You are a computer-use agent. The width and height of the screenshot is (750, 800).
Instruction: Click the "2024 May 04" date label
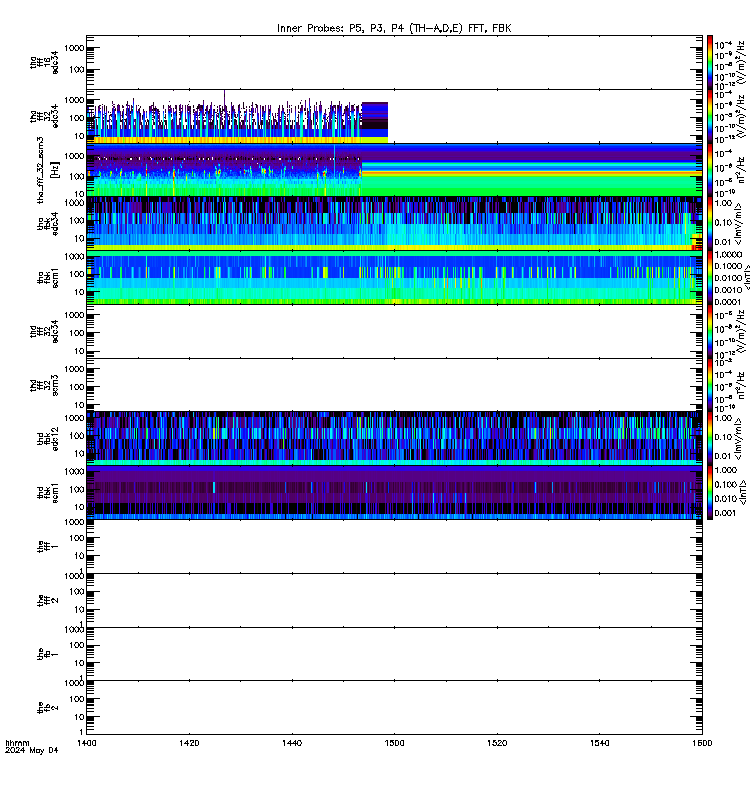point(32,751)
